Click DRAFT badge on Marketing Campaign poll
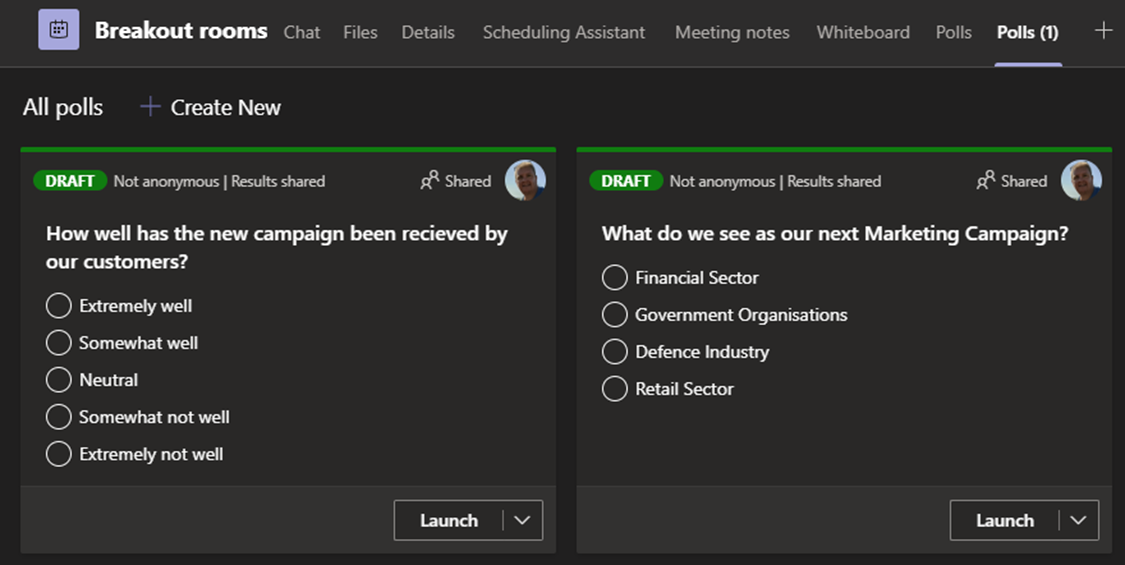The height and width of the screenshot is (565, 1125). click(626, 181)
